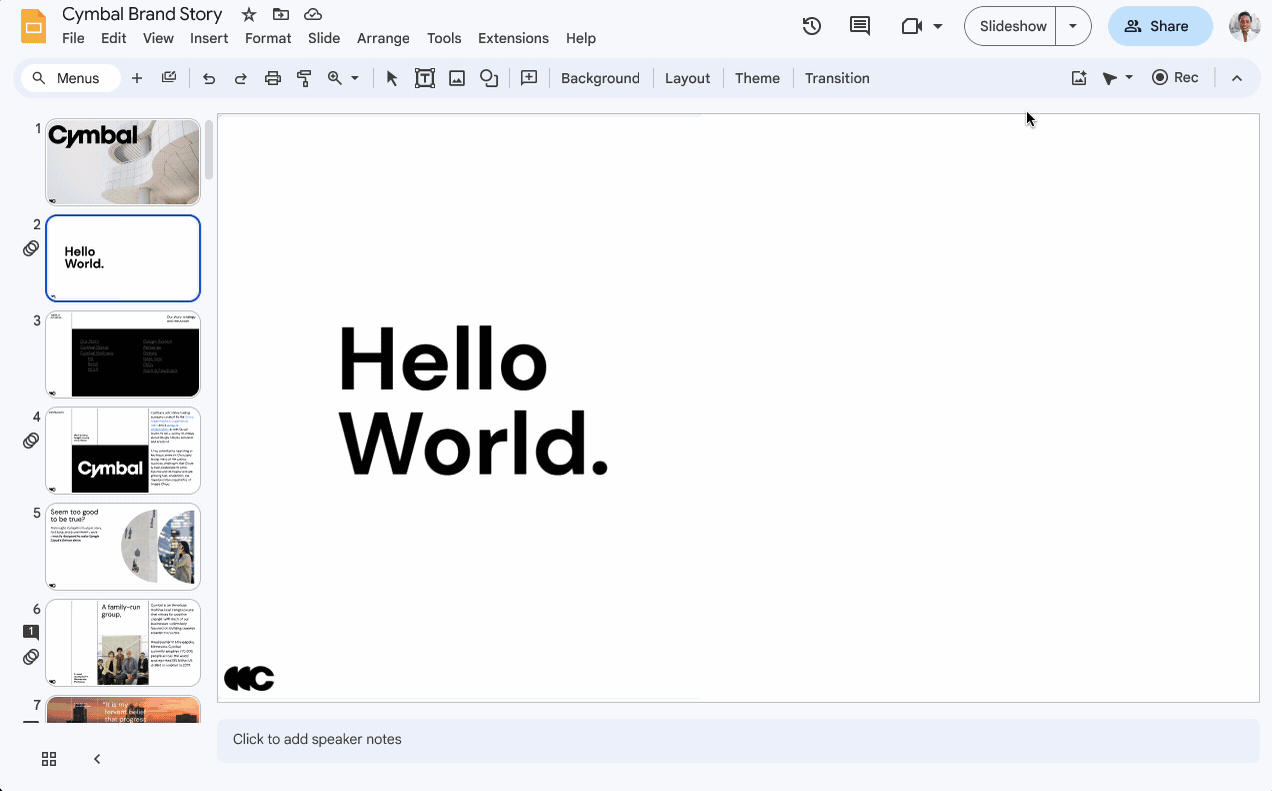The width and height of the screenshot is (1272, 791).
Task: Select the text box tool
Action: [425, 78]
